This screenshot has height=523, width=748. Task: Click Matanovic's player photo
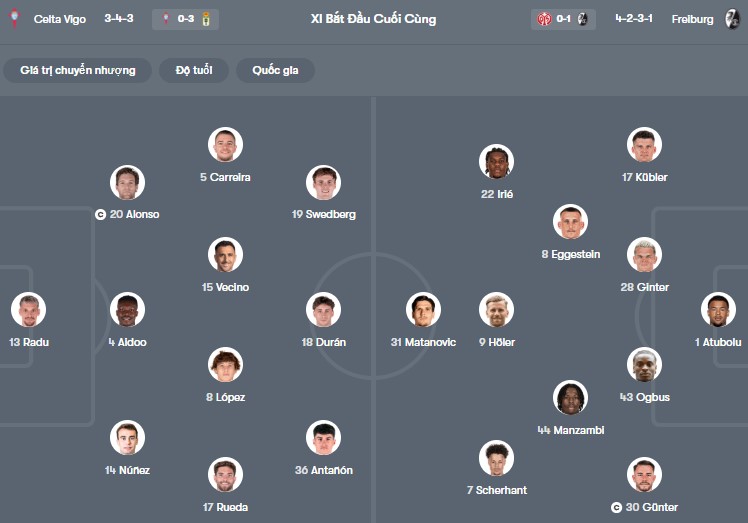[x=423, y=310]
